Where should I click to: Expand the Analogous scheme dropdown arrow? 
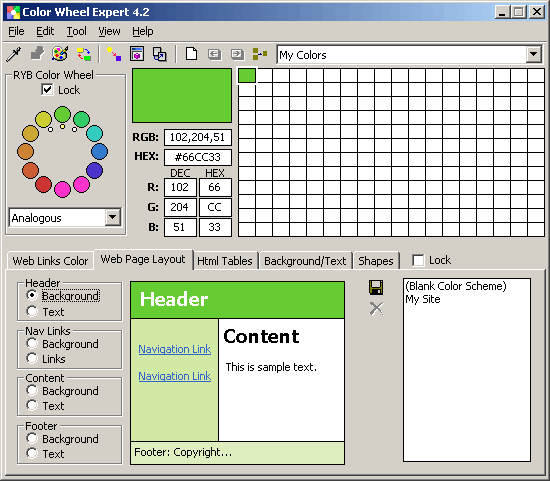[x=113, y=217]
